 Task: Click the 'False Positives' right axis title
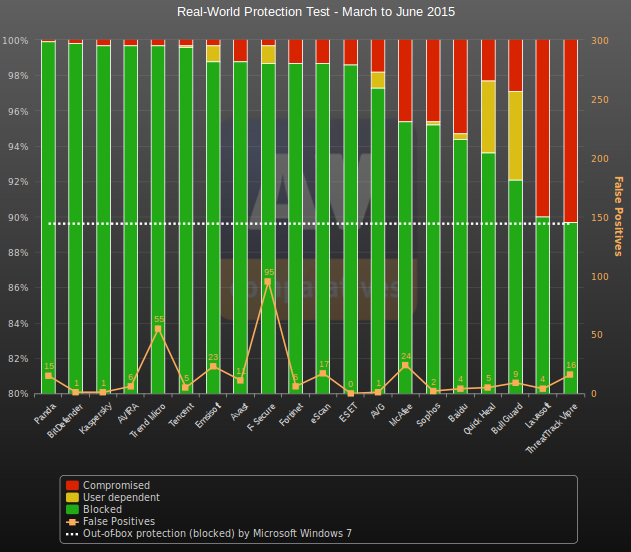tap(618, 216)
